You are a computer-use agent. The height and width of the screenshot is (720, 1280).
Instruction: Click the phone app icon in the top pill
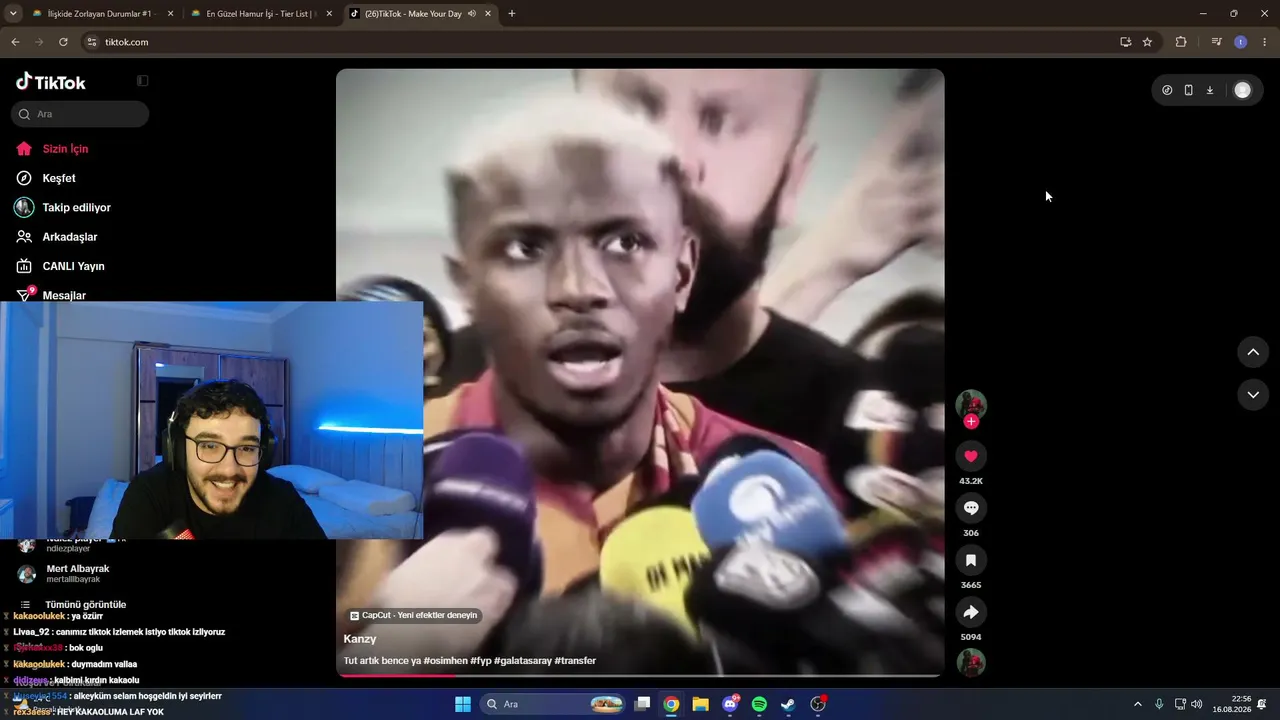(1188, 90)
